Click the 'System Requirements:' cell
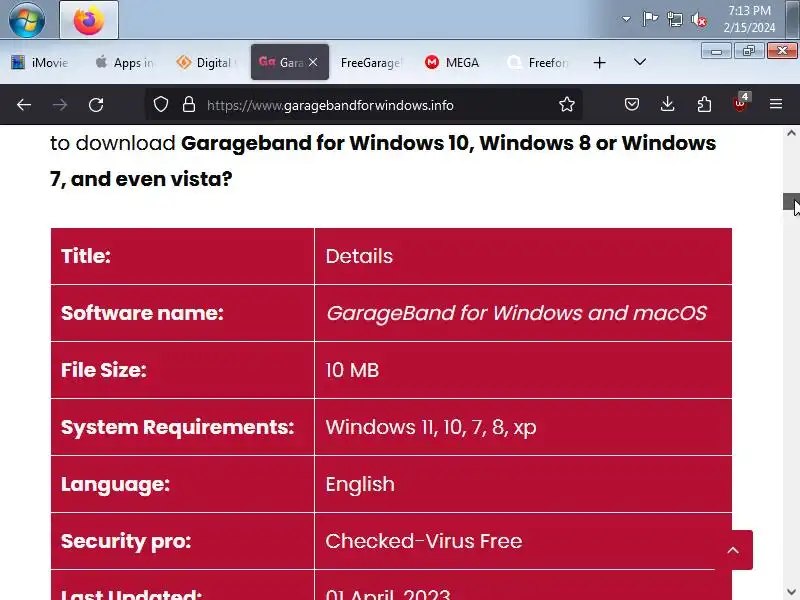Screen dimensions: 800x600 (183, 427)
